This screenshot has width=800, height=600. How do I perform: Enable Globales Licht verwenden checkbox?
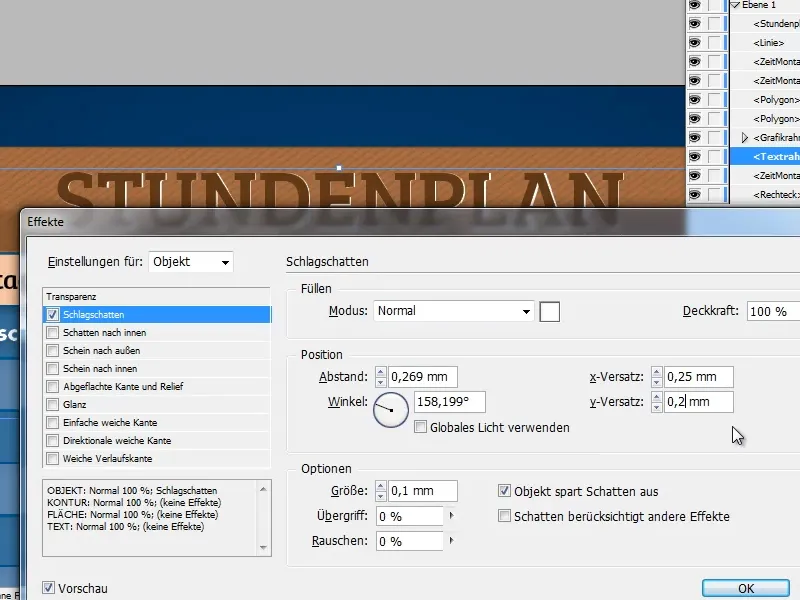(x=420, y=427)
